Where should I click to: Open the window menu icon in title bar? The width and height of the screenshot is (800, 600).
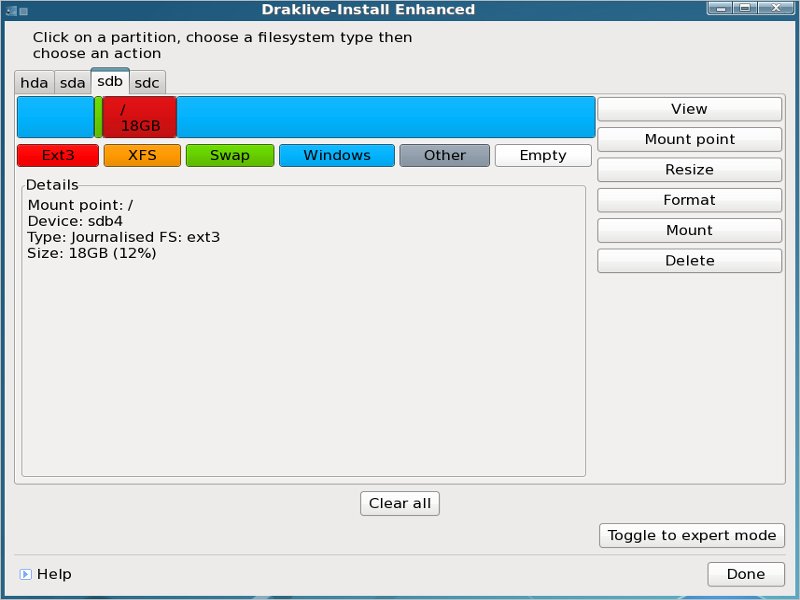pos(9,9)
